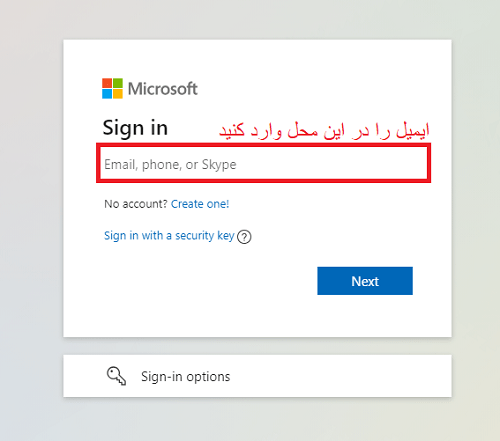Click the green square of the Microsoft logo

click(118, 83)
